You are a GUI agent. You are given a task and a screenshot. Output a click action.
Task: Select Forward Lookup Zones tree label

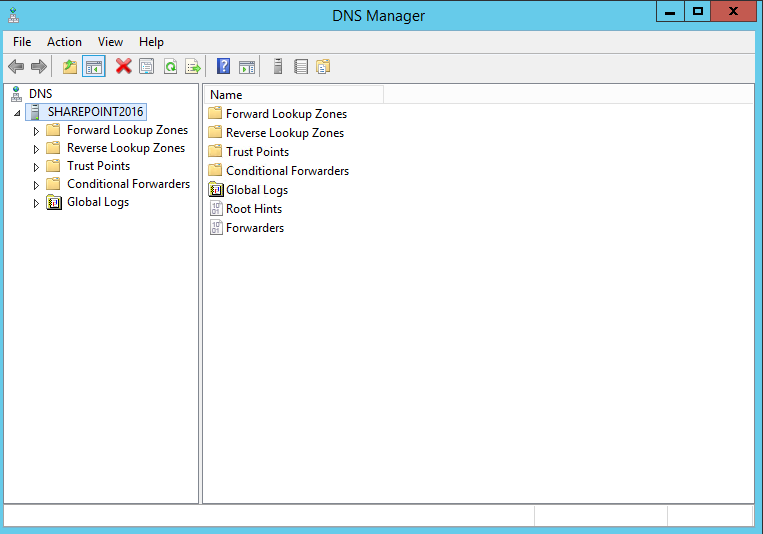(x=127, y=130)
